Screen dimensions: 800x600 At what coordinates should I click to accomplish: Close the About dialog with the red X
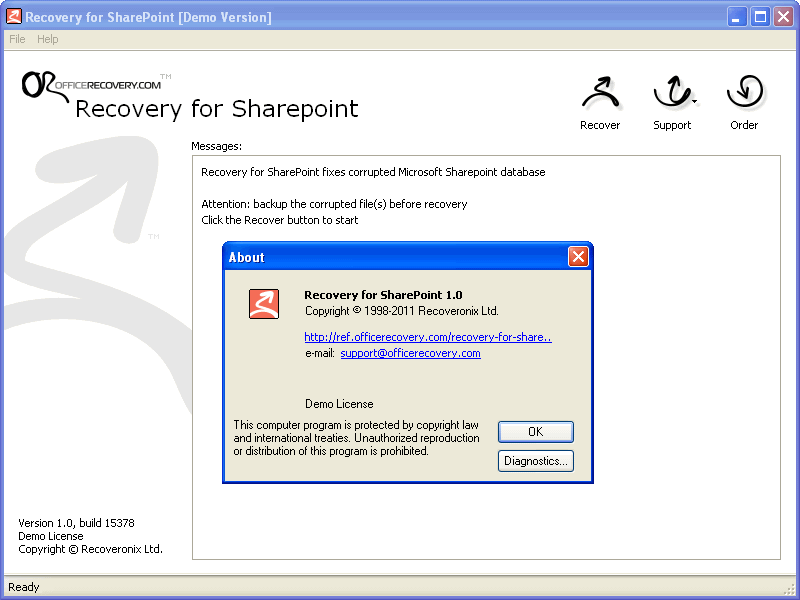pos(578,257)
